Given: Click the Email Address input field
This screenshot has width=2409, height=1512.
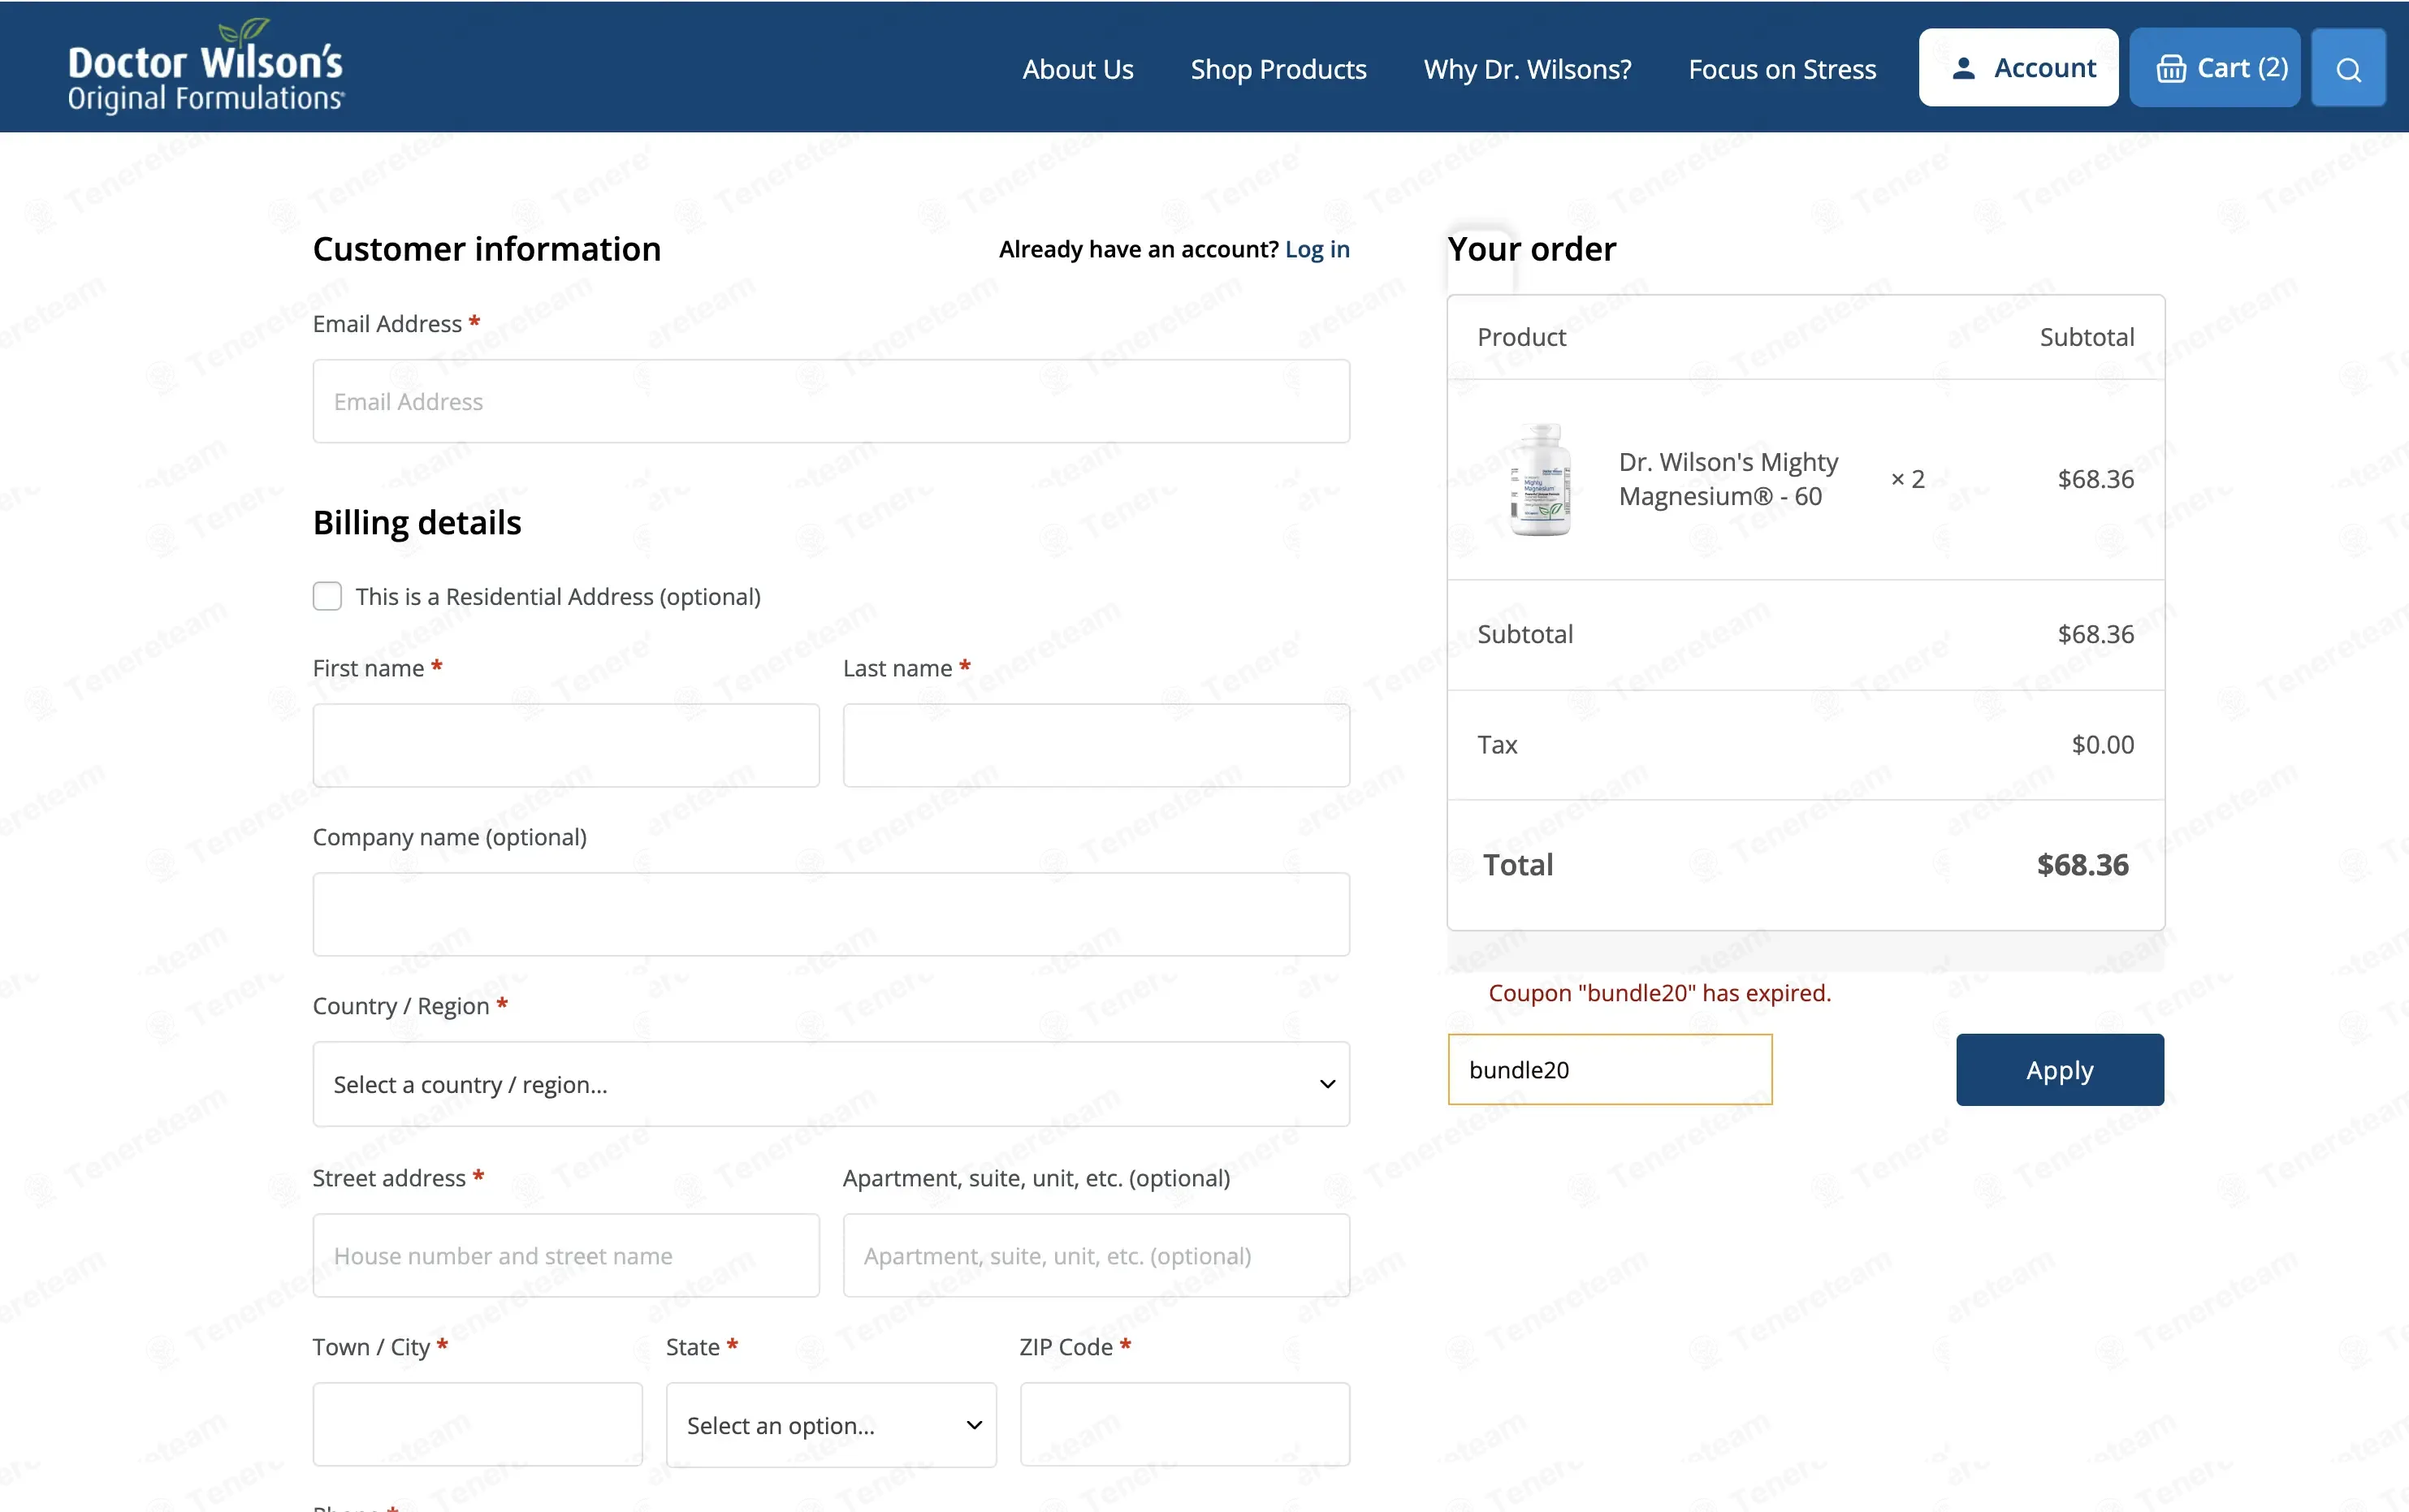Looking at the screenshot, I should (831, 401).
